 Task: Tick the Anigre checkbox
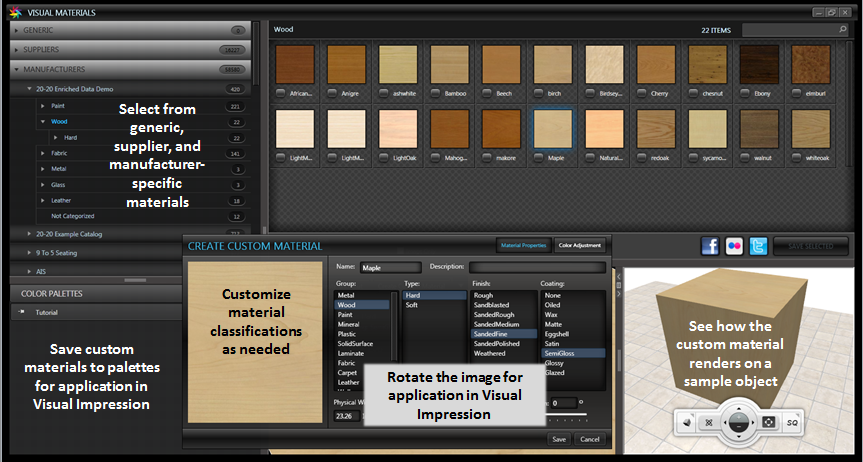coord(332,93)
